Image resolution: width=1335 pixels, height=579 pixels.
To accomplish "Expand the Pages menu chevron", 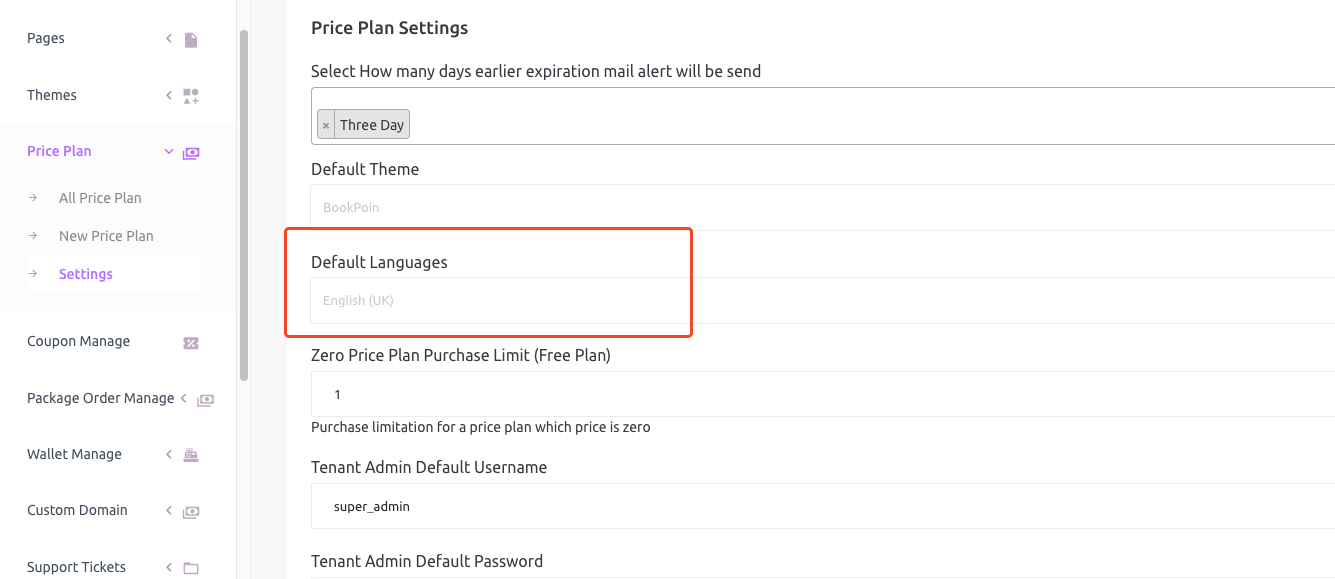I will (168, 39).
